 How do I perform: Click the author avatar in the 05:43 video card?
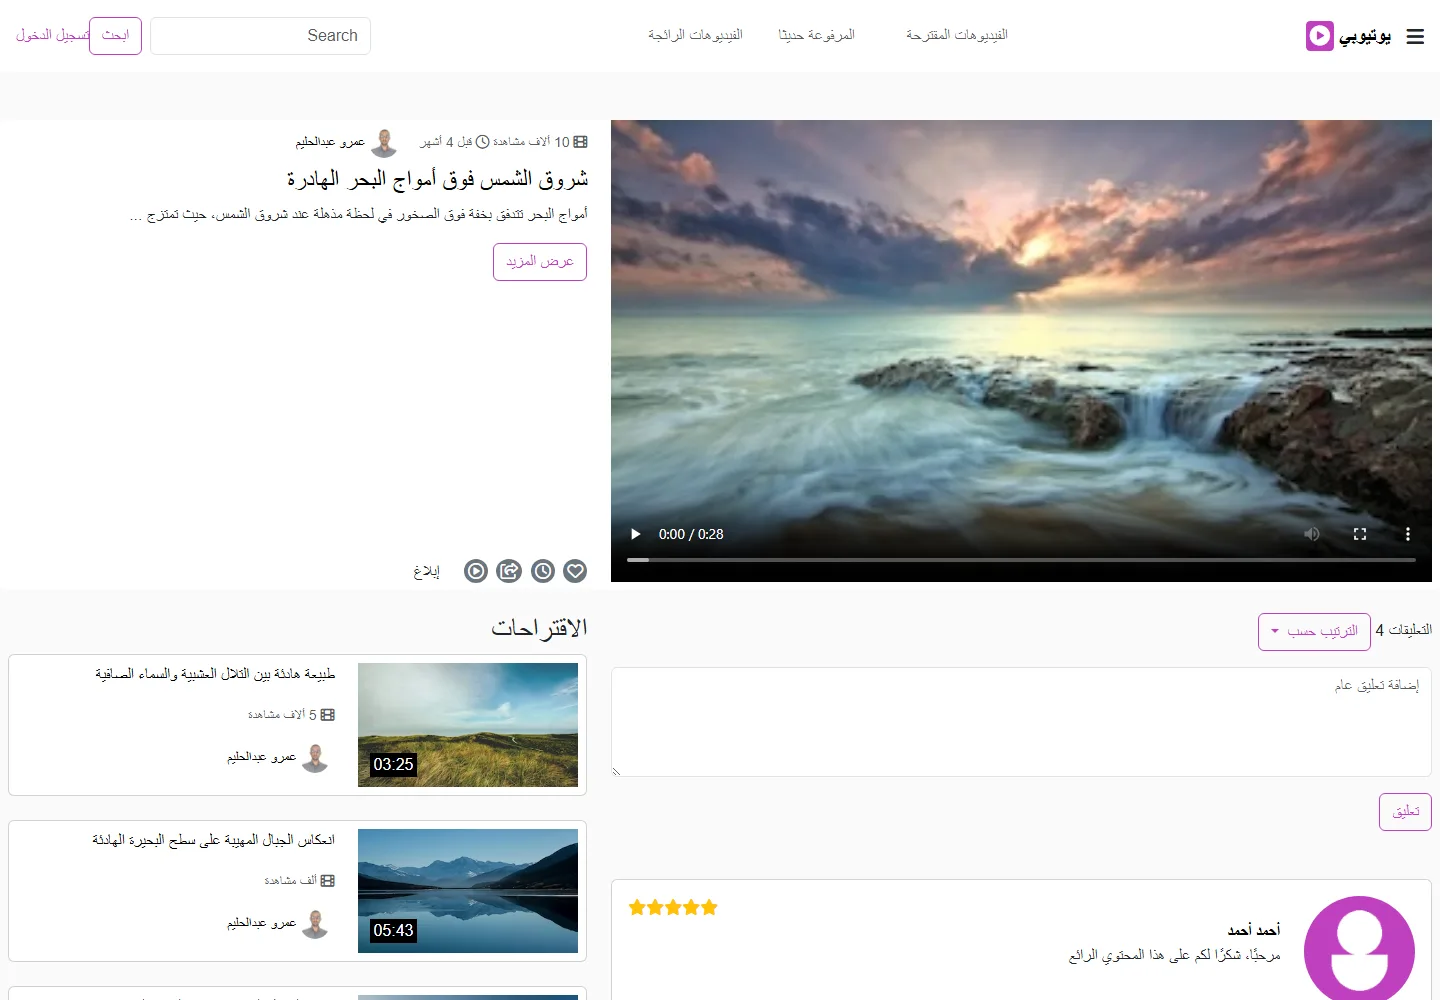[315, 924]
